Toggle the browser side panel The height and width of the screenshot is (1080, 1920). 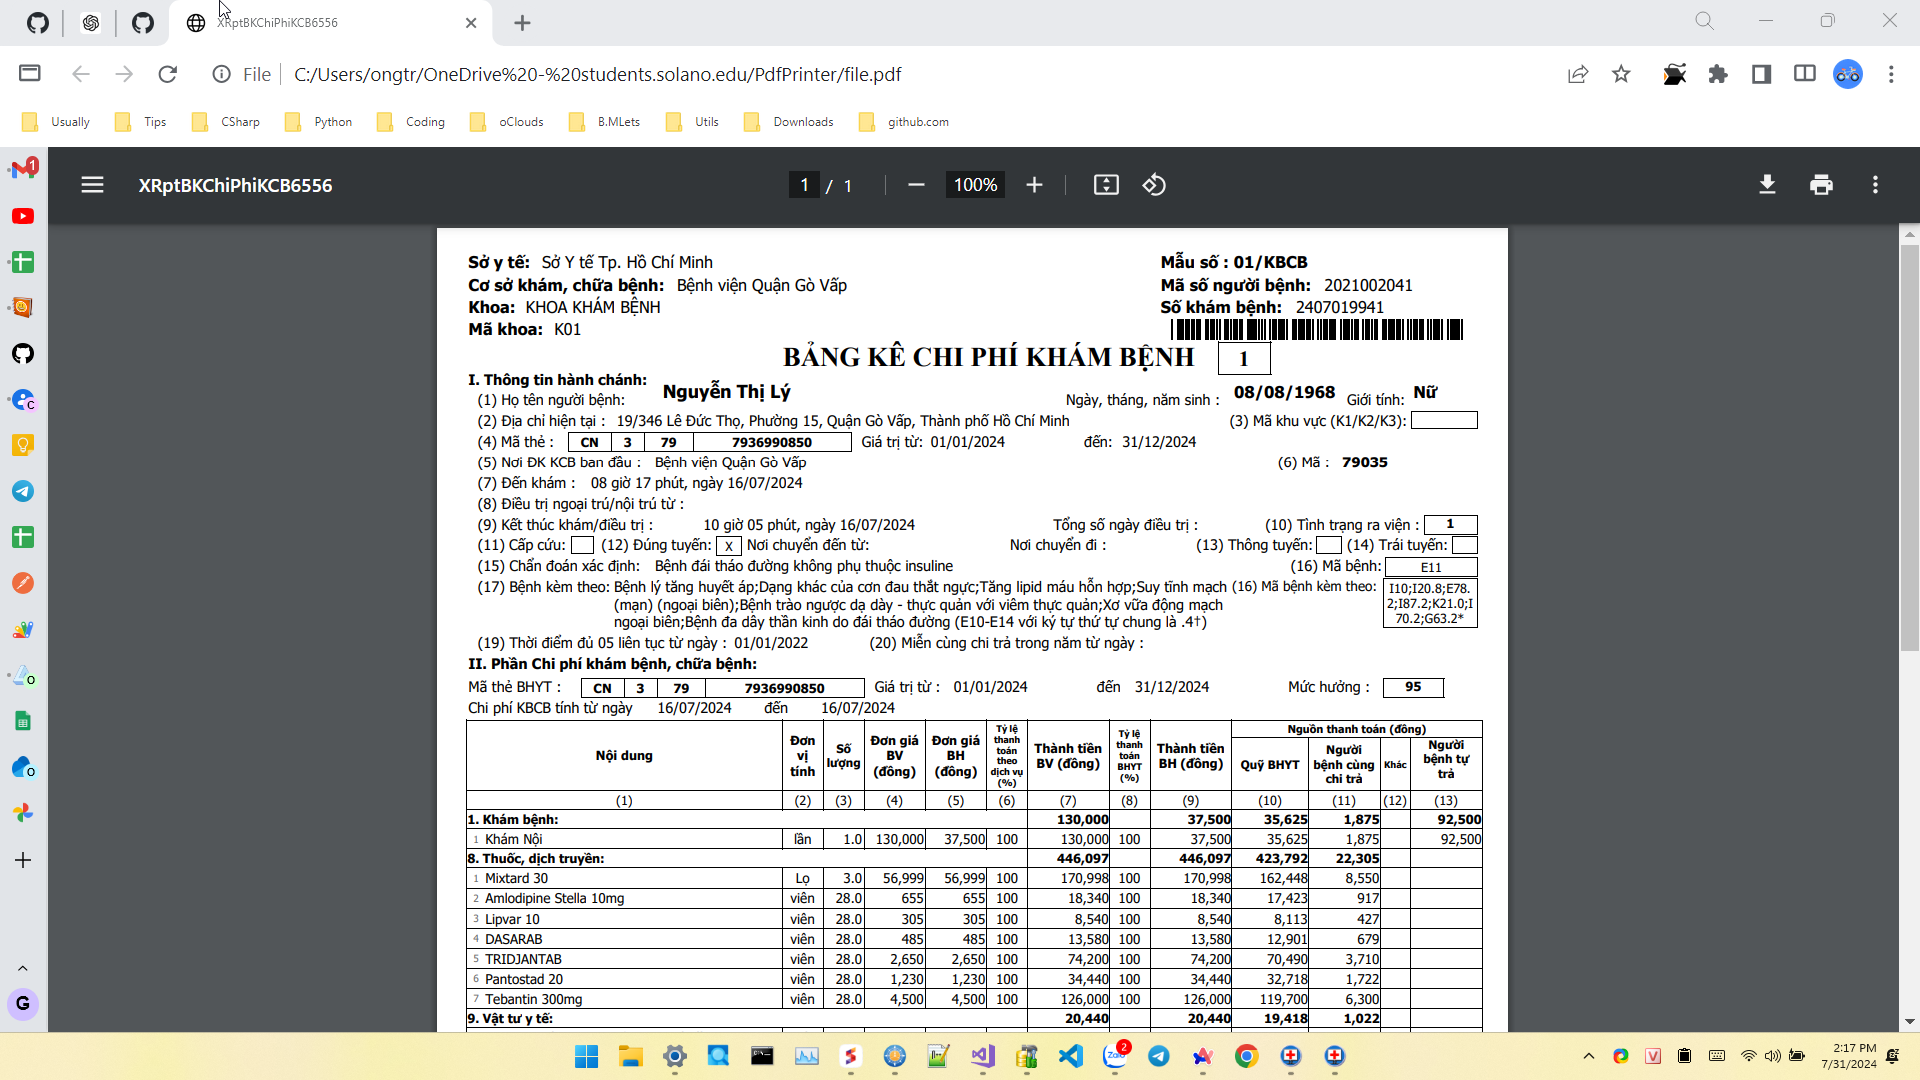(1761, 74)
